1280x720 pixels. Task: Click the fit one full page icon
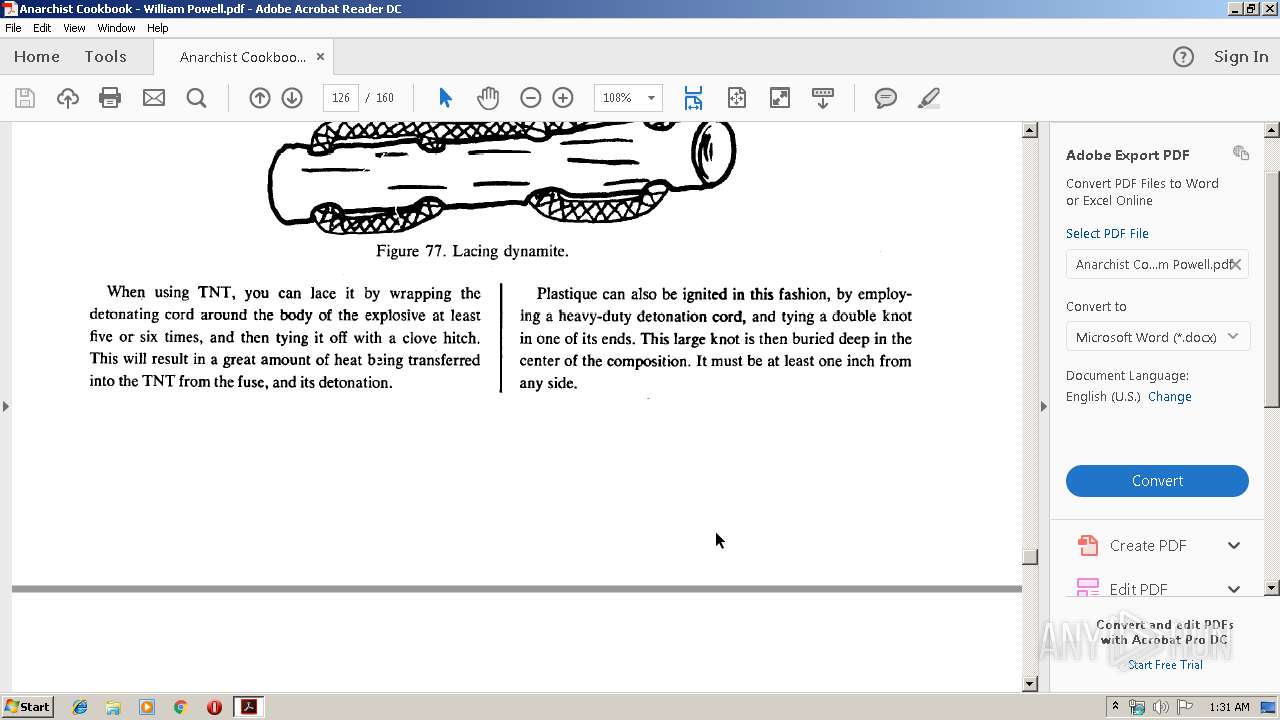[737, 98]
